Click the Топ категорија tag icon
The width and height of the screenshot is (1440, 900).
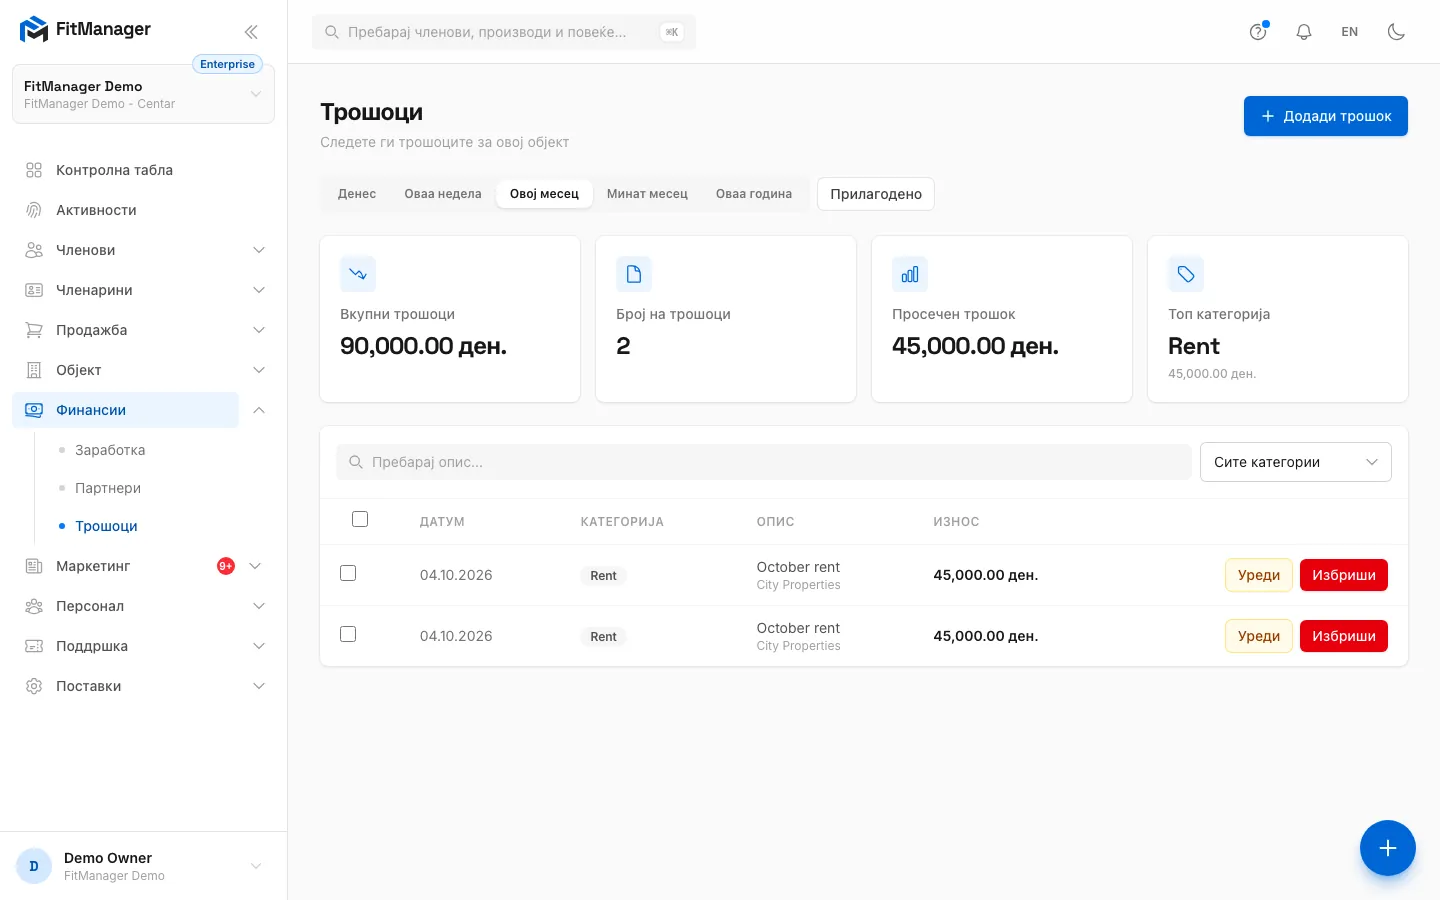point(1186,274)
